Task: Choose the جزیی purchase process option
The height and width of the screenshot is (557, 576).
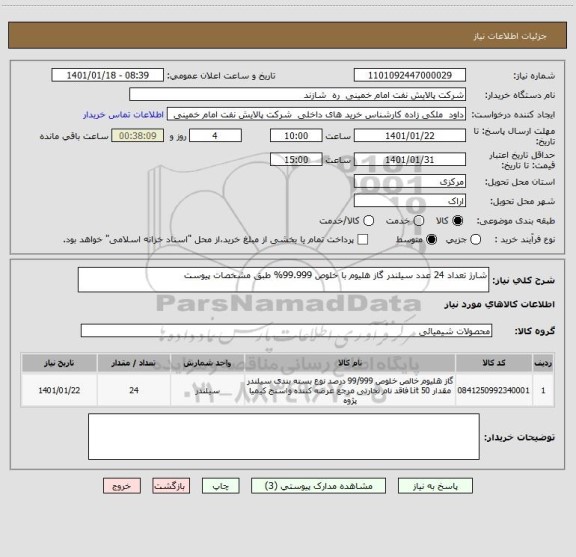Action: tap(475, 240)
